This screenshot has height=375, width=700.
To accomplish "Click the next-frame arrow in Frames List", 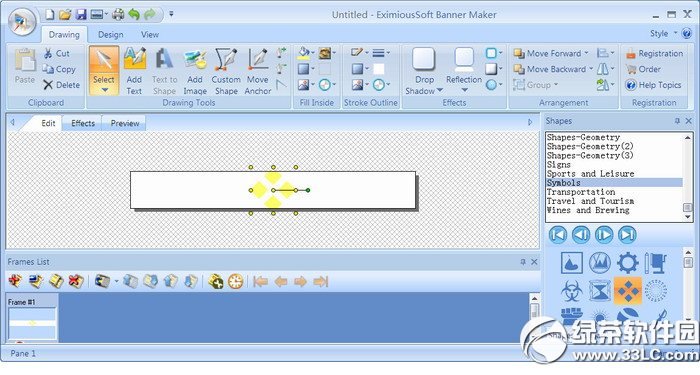I will [300, 281].
